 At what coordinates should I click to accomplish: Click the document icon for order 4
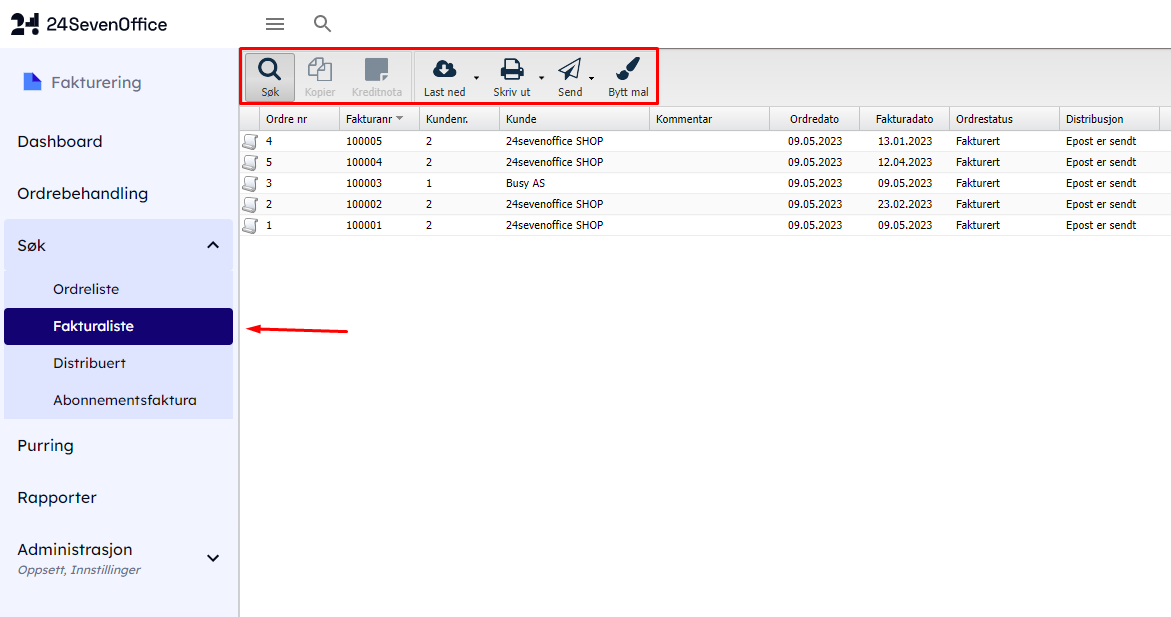(249, 141)
